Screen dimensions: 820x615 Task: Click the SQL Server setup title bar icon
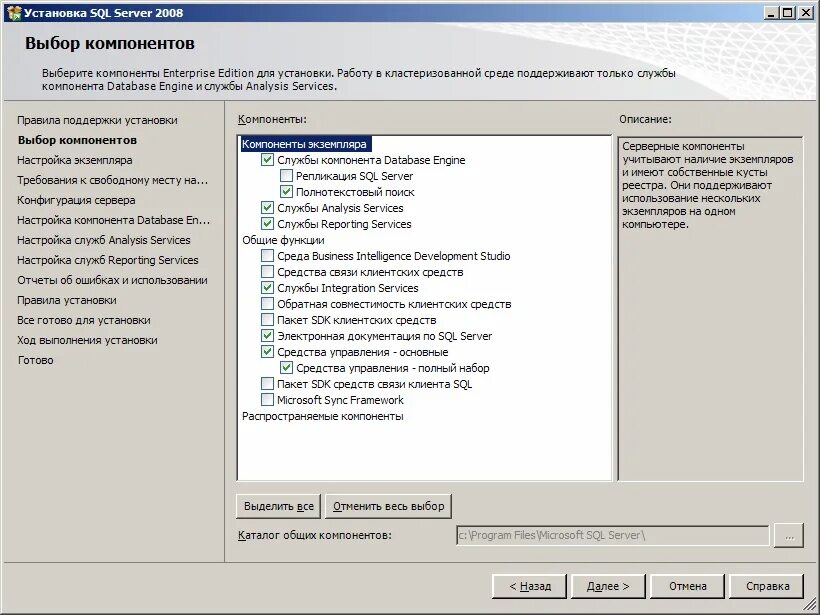click(14, 13)
